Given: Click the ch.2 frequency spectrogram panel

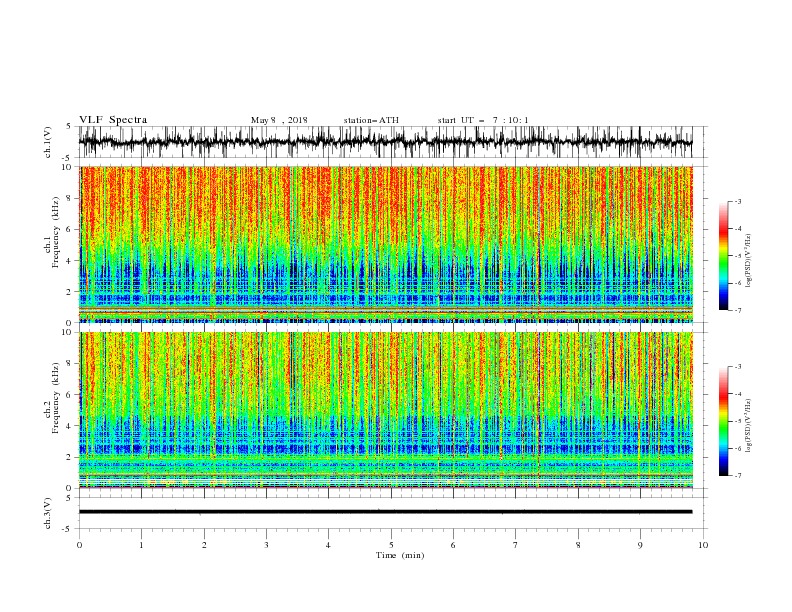Looking at the screenshot, I should 385,410.
